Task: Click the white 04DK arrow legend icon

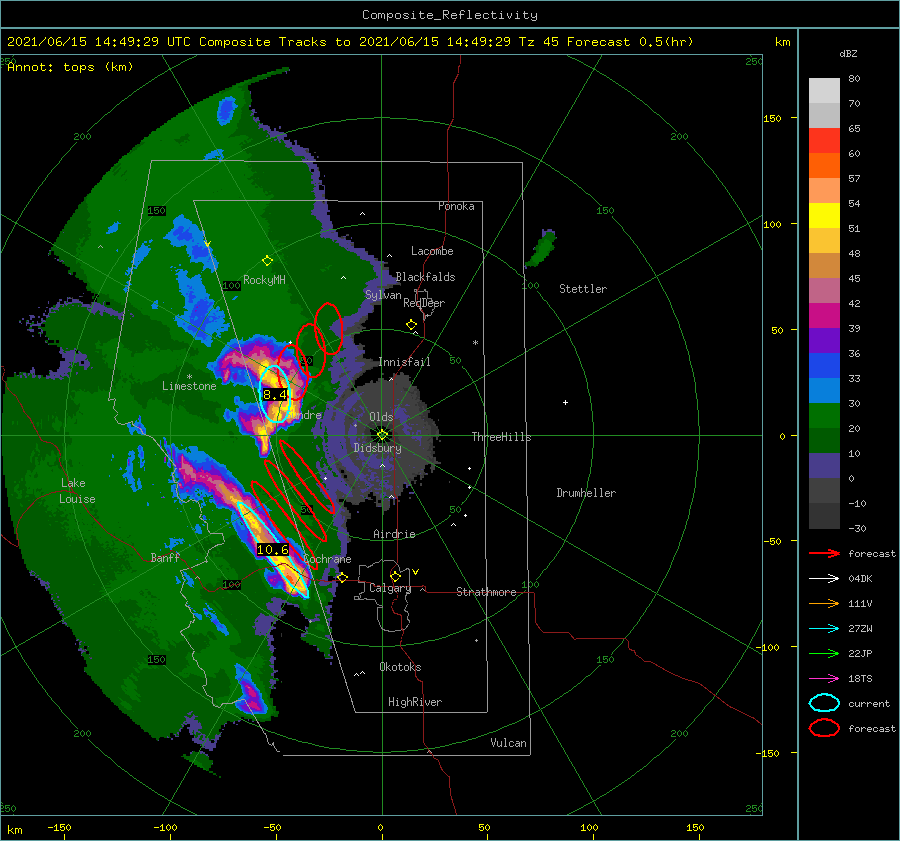Action: pyautogui.click(x=824, y=579)
